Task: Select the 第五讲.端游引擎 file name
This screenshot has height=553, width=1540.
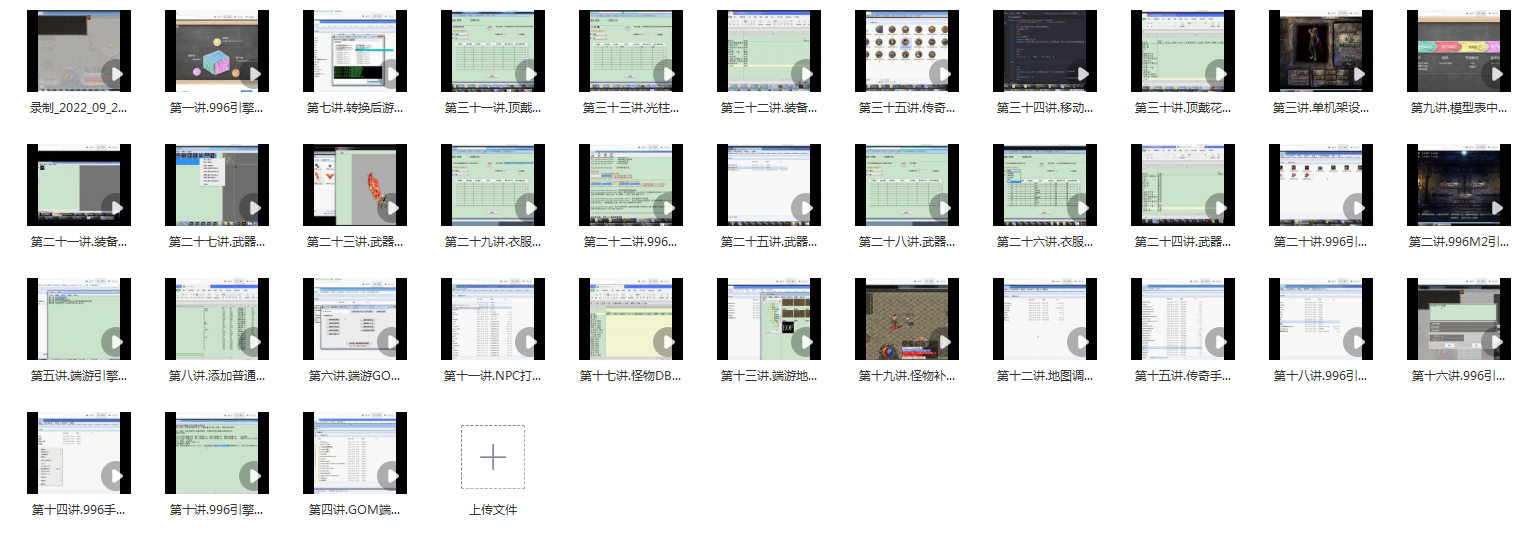Action: tap(79, 376)
